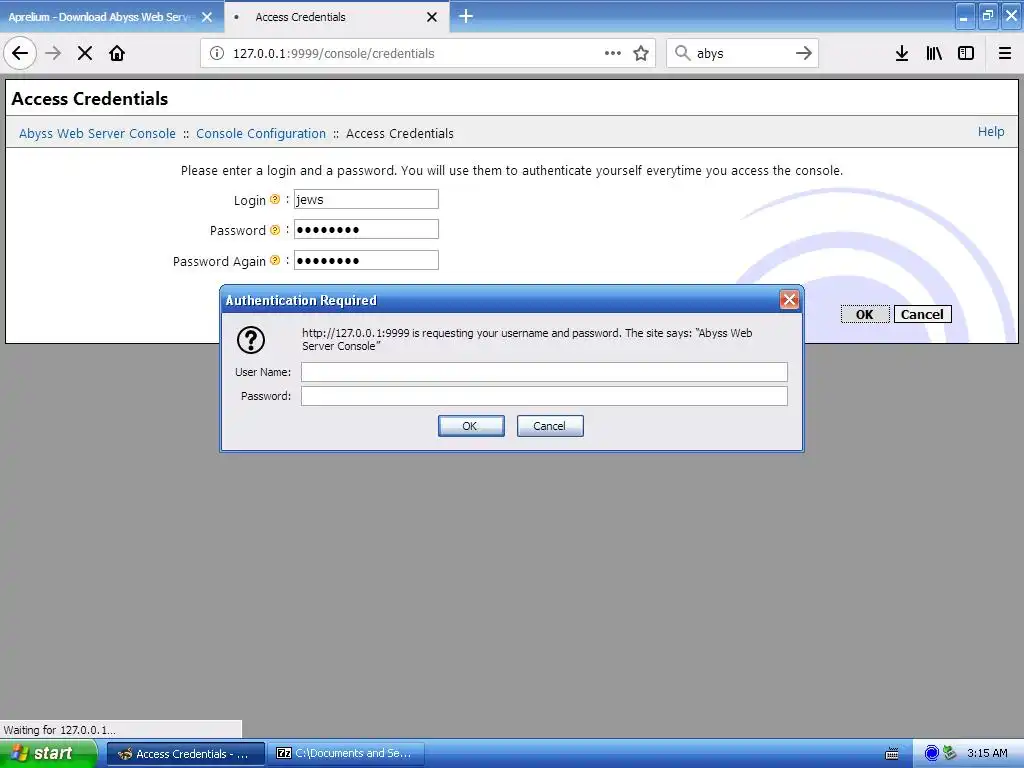Click the Access Credentials page heading

point(89,99)
